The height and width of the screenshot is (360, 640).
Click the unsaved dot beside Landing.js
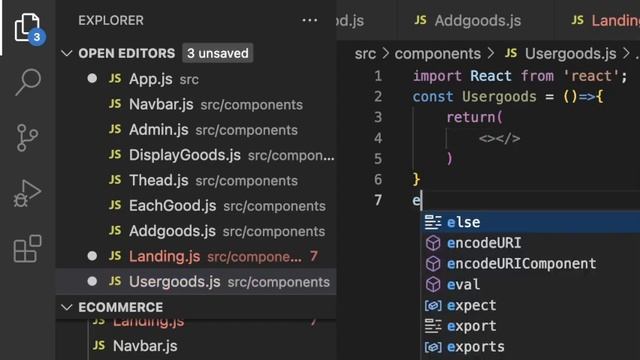(92, 256)
